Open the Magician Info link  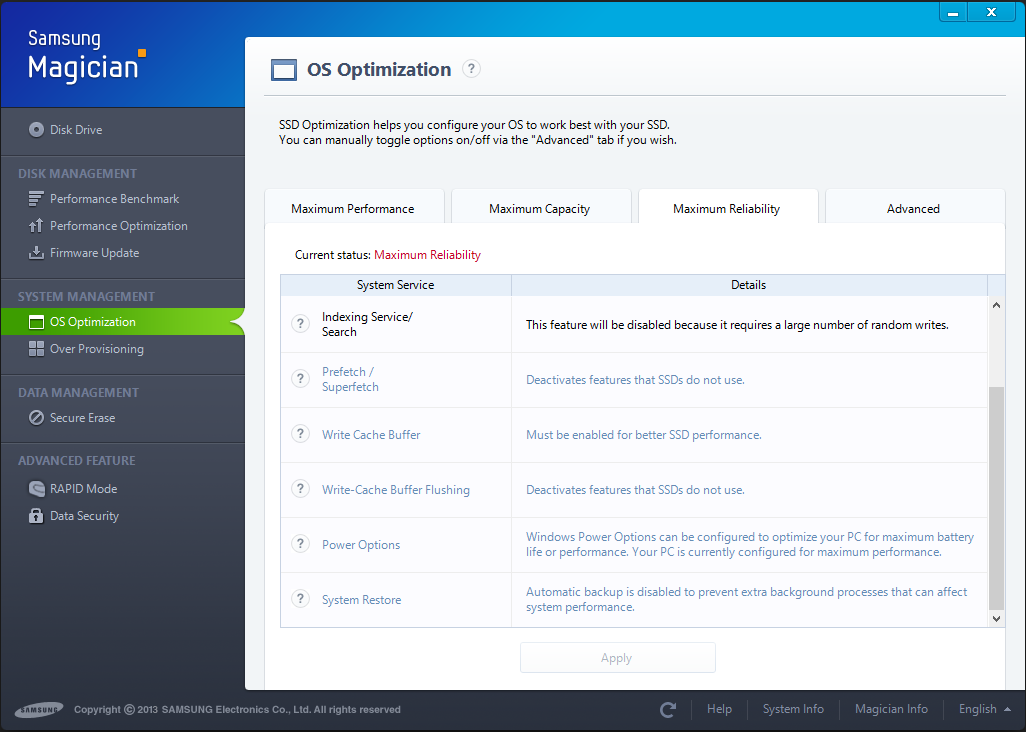891,709
